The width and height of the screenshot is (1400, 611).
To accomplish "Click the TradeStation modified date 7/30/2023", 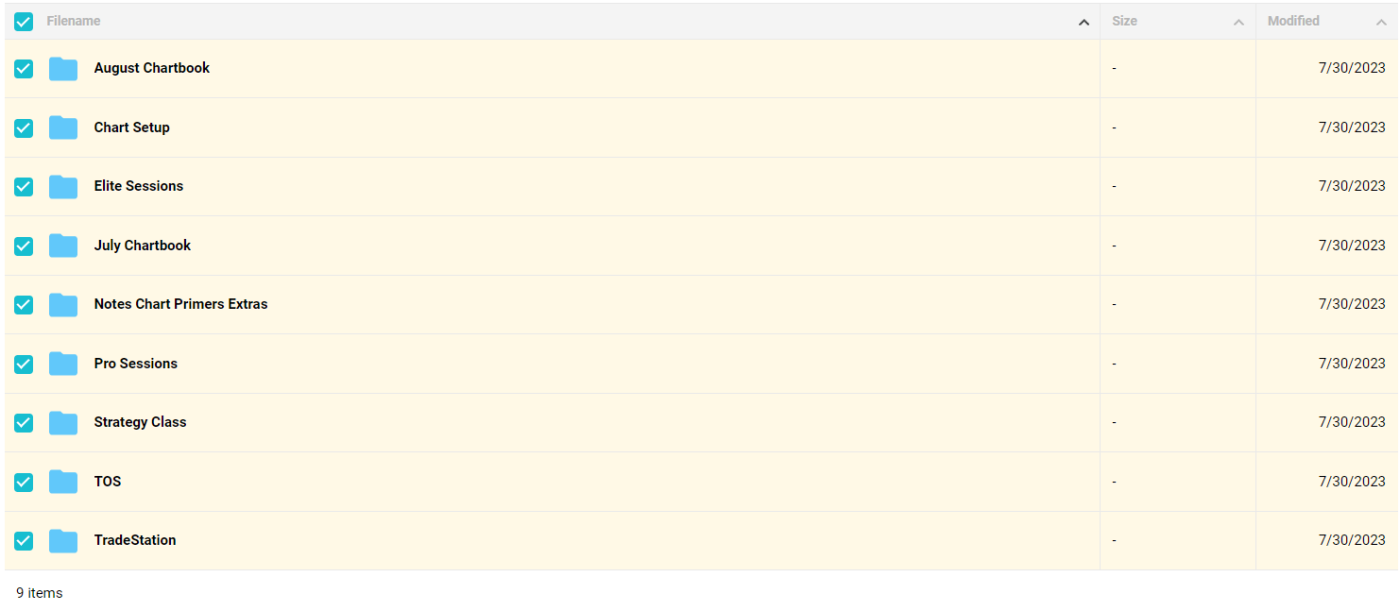I will [x=1352, y=540].
